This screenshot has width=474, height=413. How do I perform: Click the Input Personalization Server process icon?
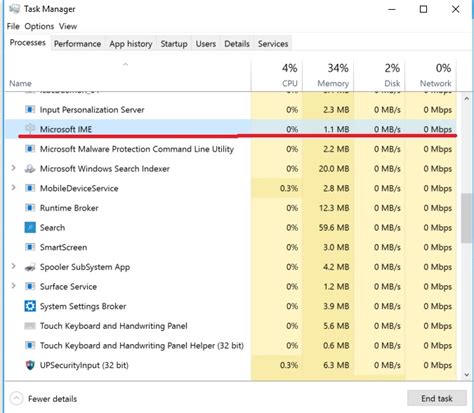(30, 110)
